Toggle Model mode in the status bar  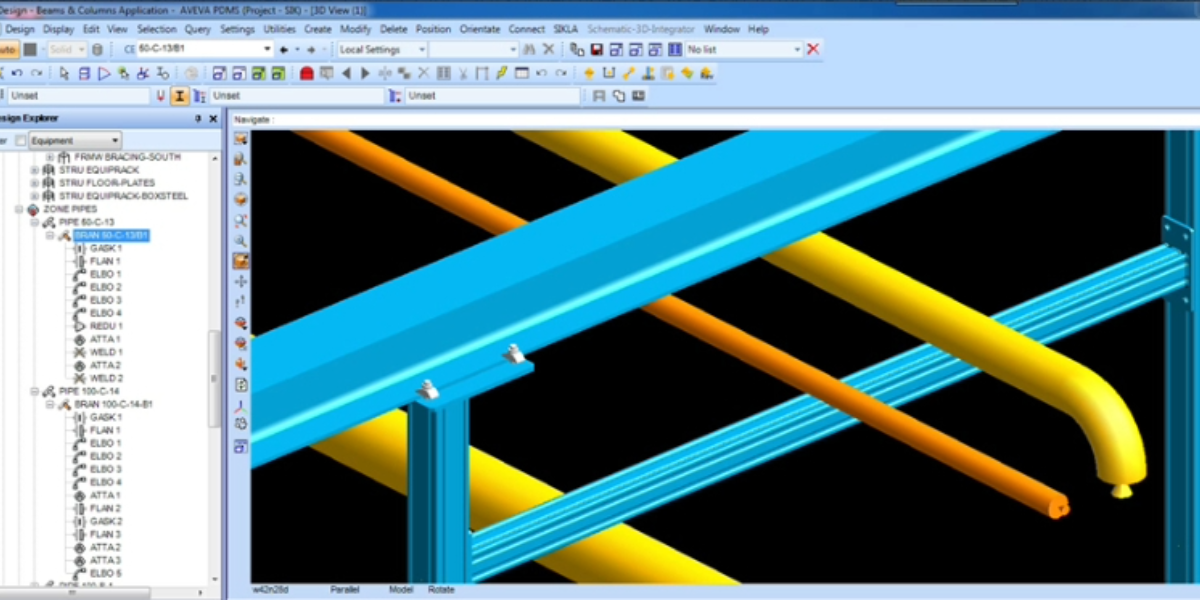point(400,590)
